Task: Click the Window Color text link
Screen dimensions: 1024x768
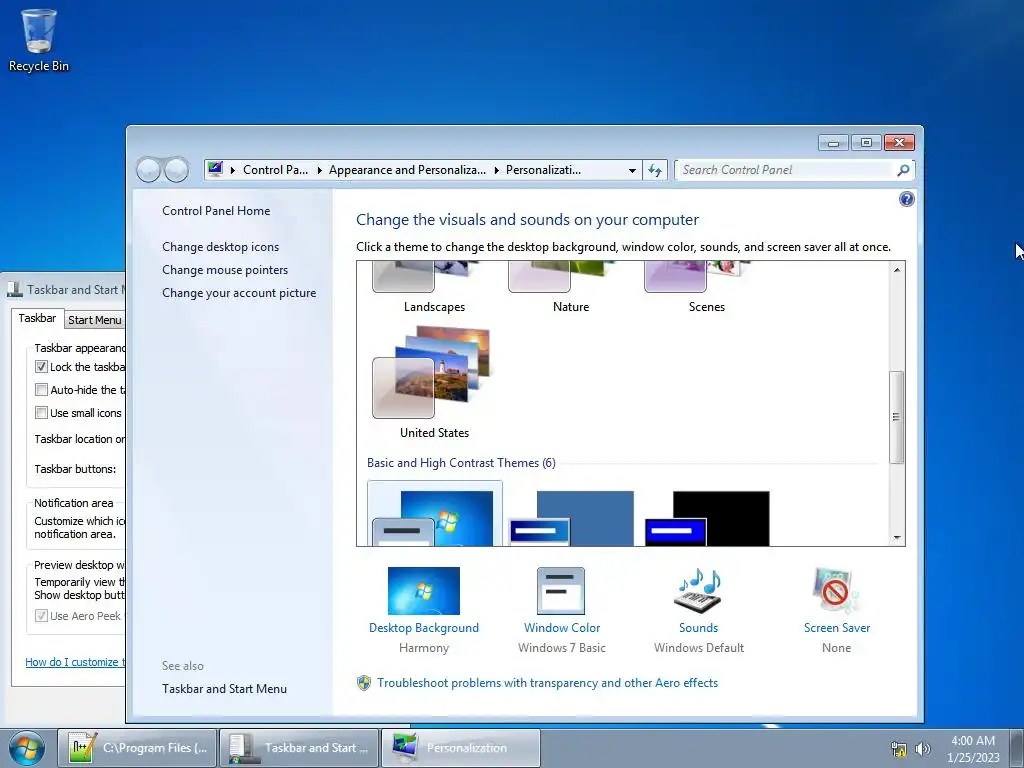Action: click(562, 628)
